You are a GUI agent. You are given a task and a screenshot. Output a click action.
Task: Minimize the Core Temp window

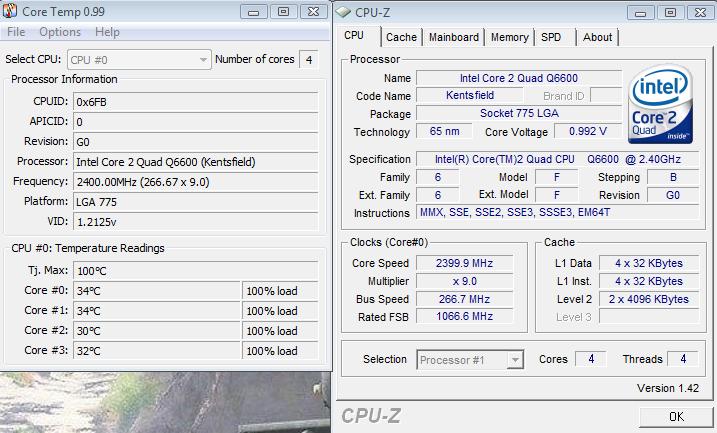tap(253, 12)
